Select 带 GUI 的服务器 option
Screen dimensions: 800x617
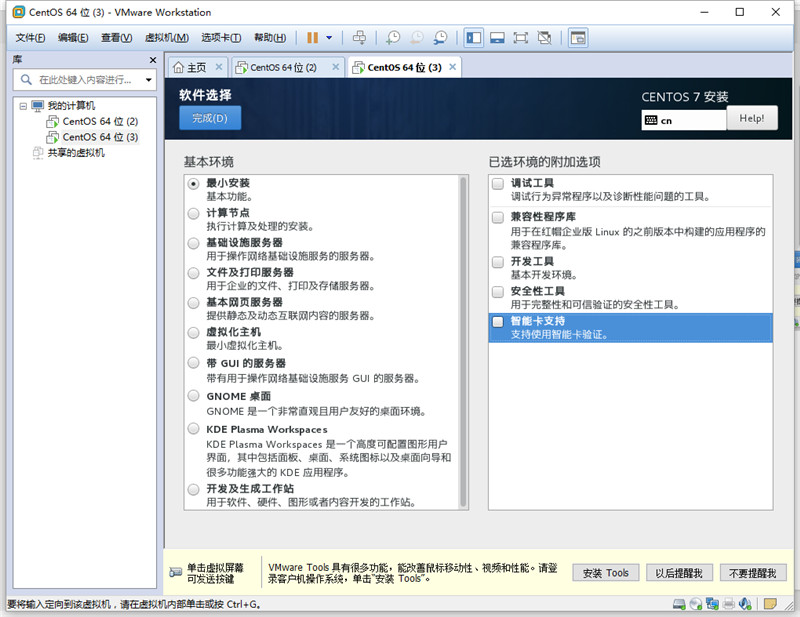click(193, 363)
